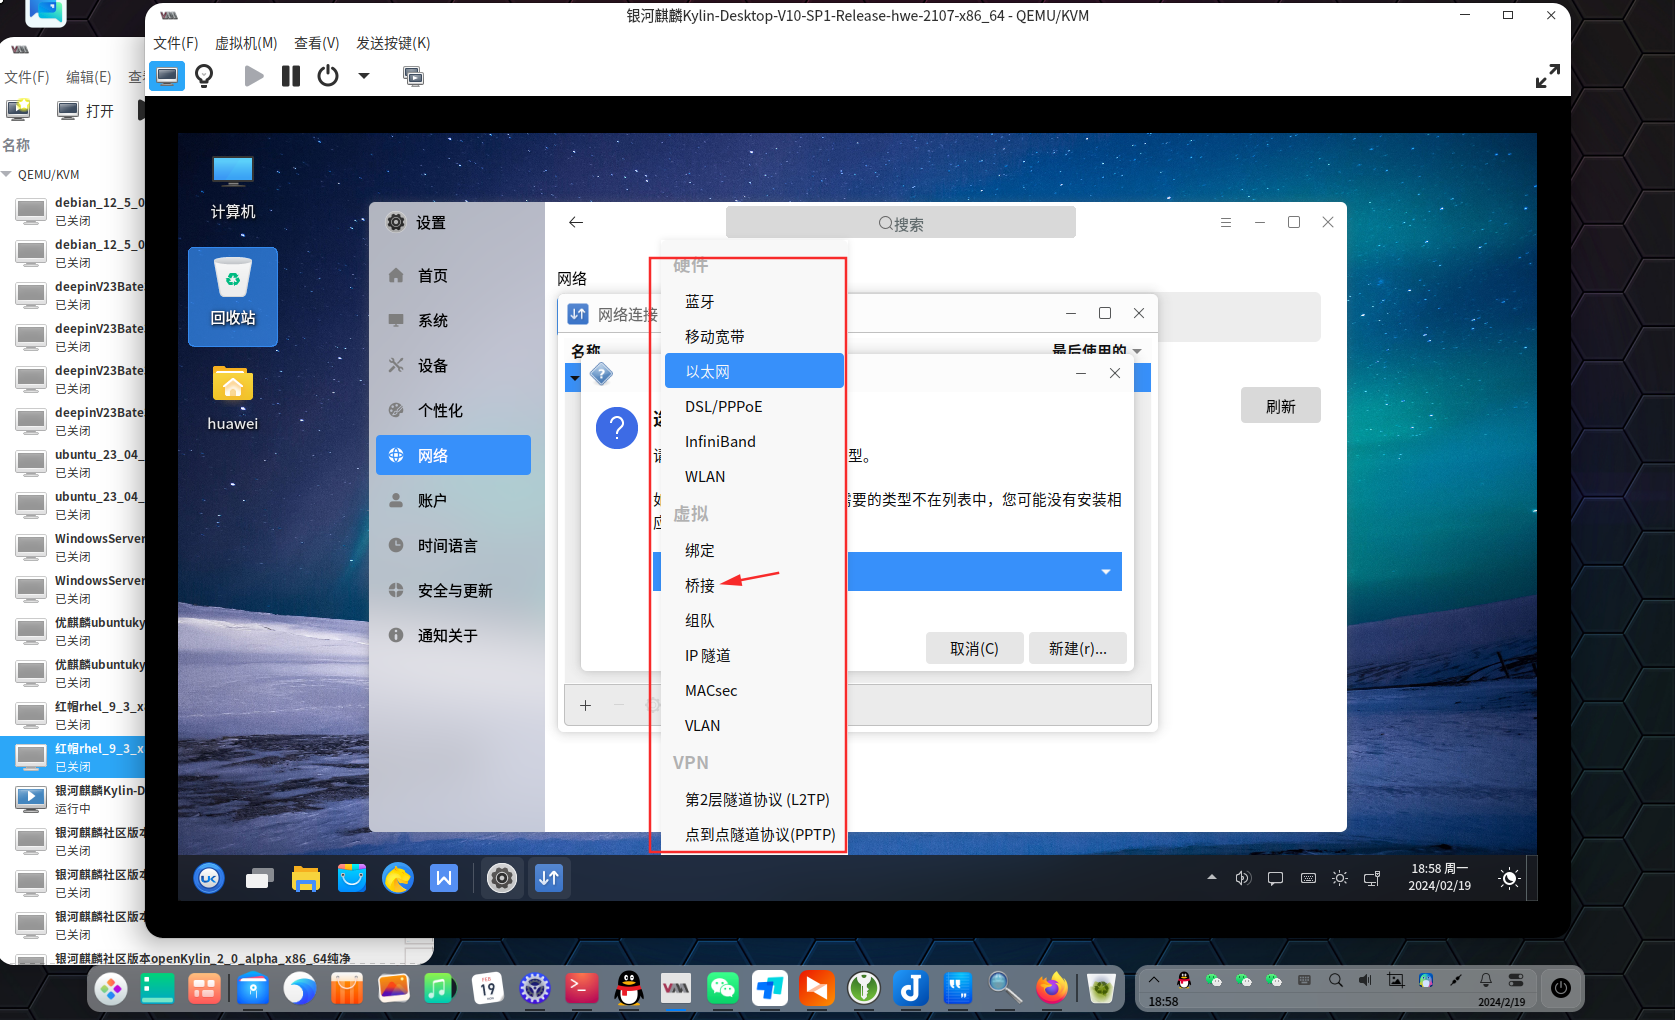The height and width of the screenshot is (1020, 1675).
Task: Launch the WPS Writer icon on the Kylin taskbar
Action: 444,878
